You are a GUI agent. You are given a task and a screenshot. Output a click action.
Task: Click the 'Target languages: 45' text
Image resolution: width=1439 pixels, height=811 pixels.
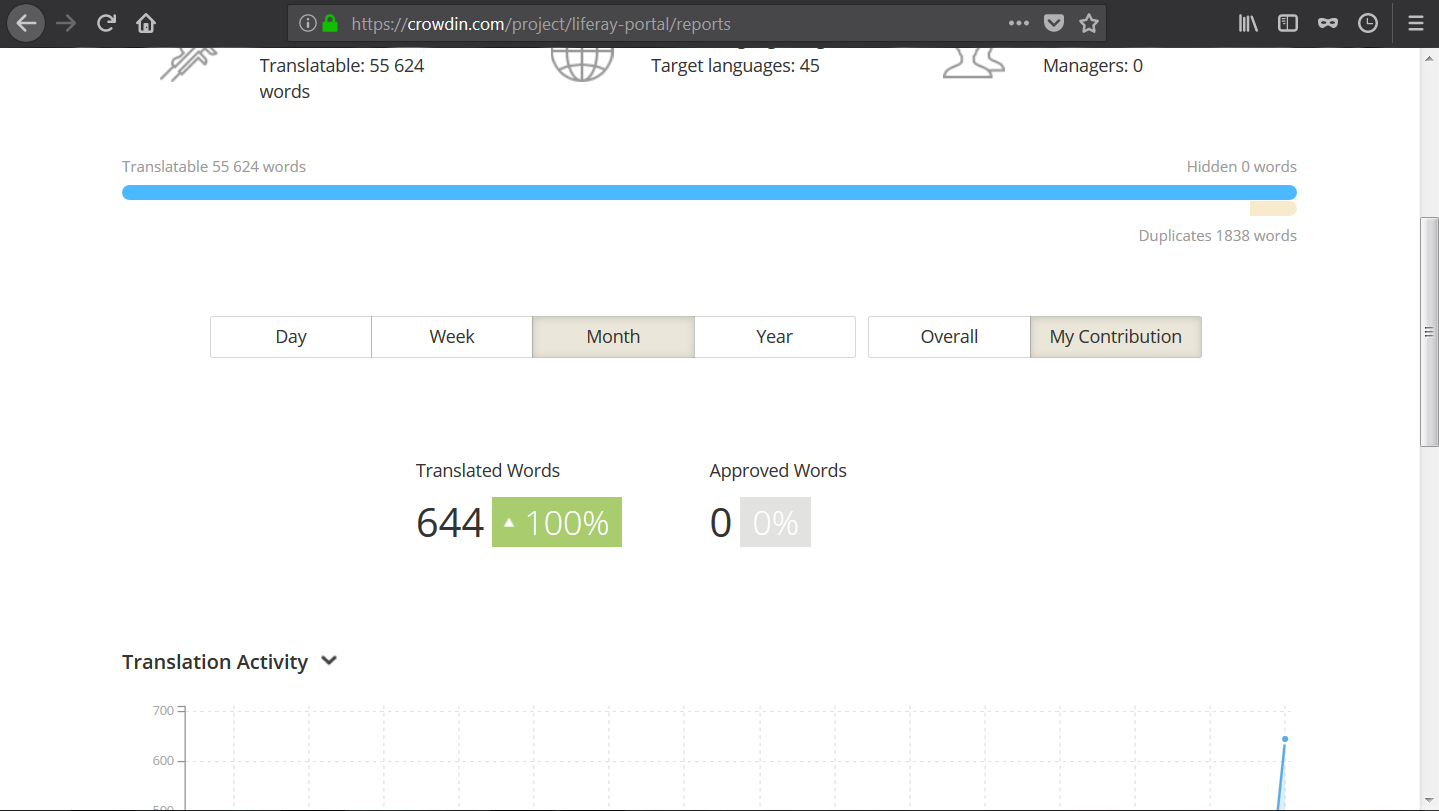point(735,66)
